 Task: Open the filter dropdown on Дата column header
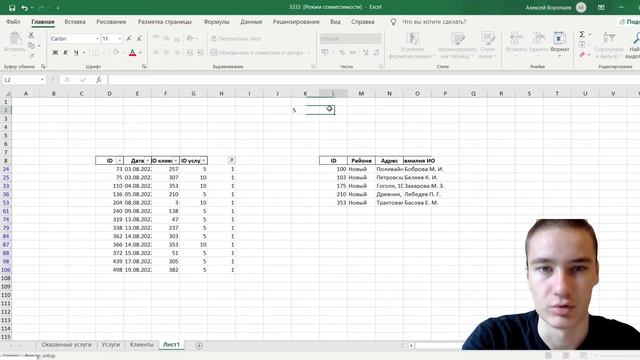coord(147,161)
